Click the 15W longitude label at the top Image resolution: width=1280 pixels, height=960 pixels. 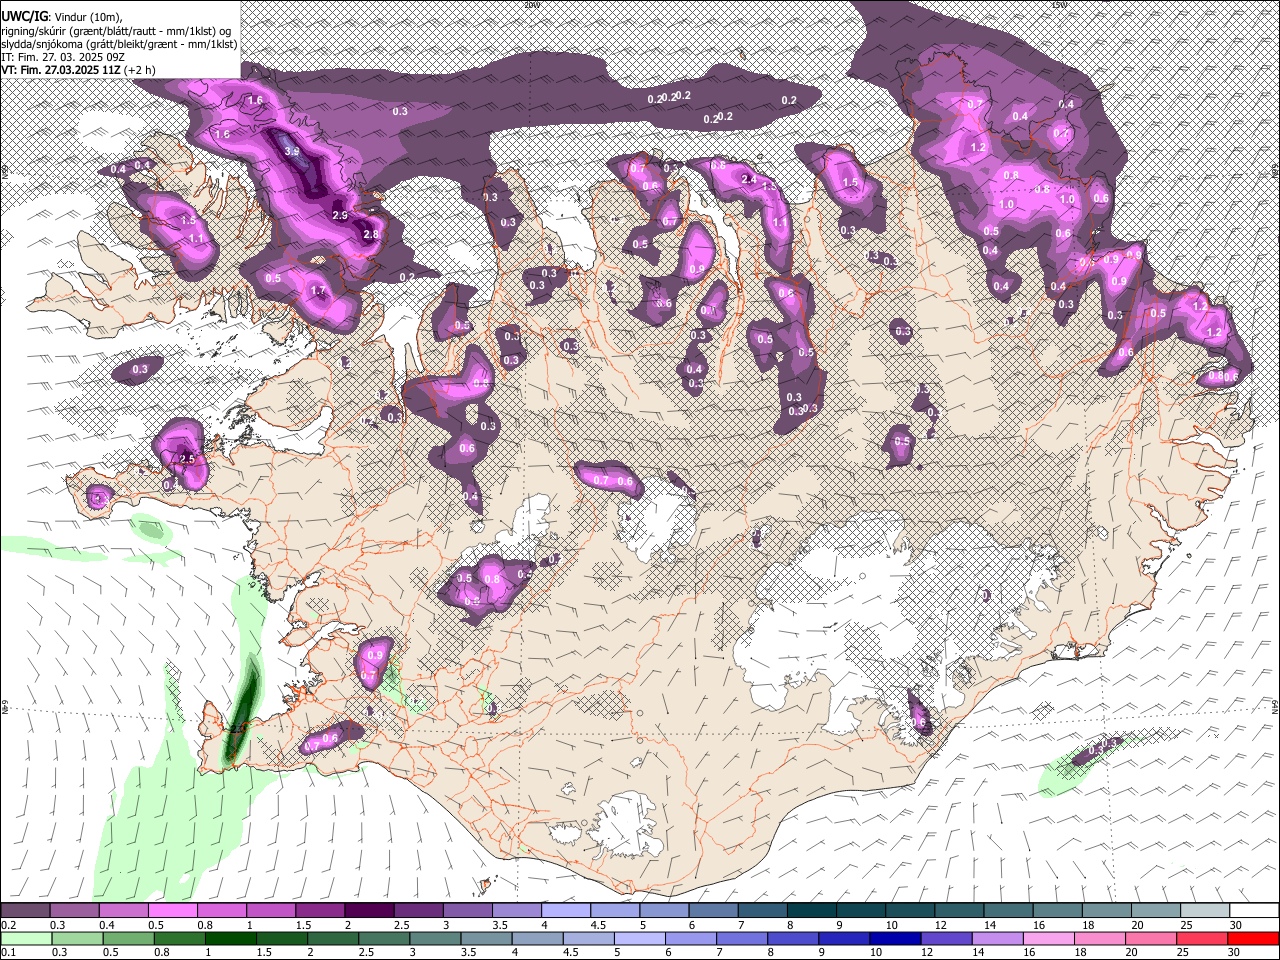(x=1059, y=5)
